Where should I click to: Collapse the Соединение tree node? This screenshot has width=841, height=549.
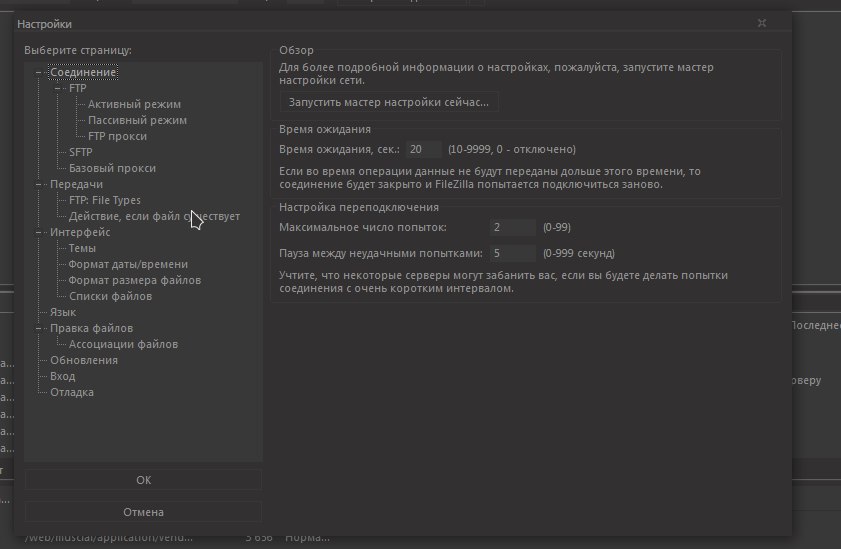coord(39,72)
